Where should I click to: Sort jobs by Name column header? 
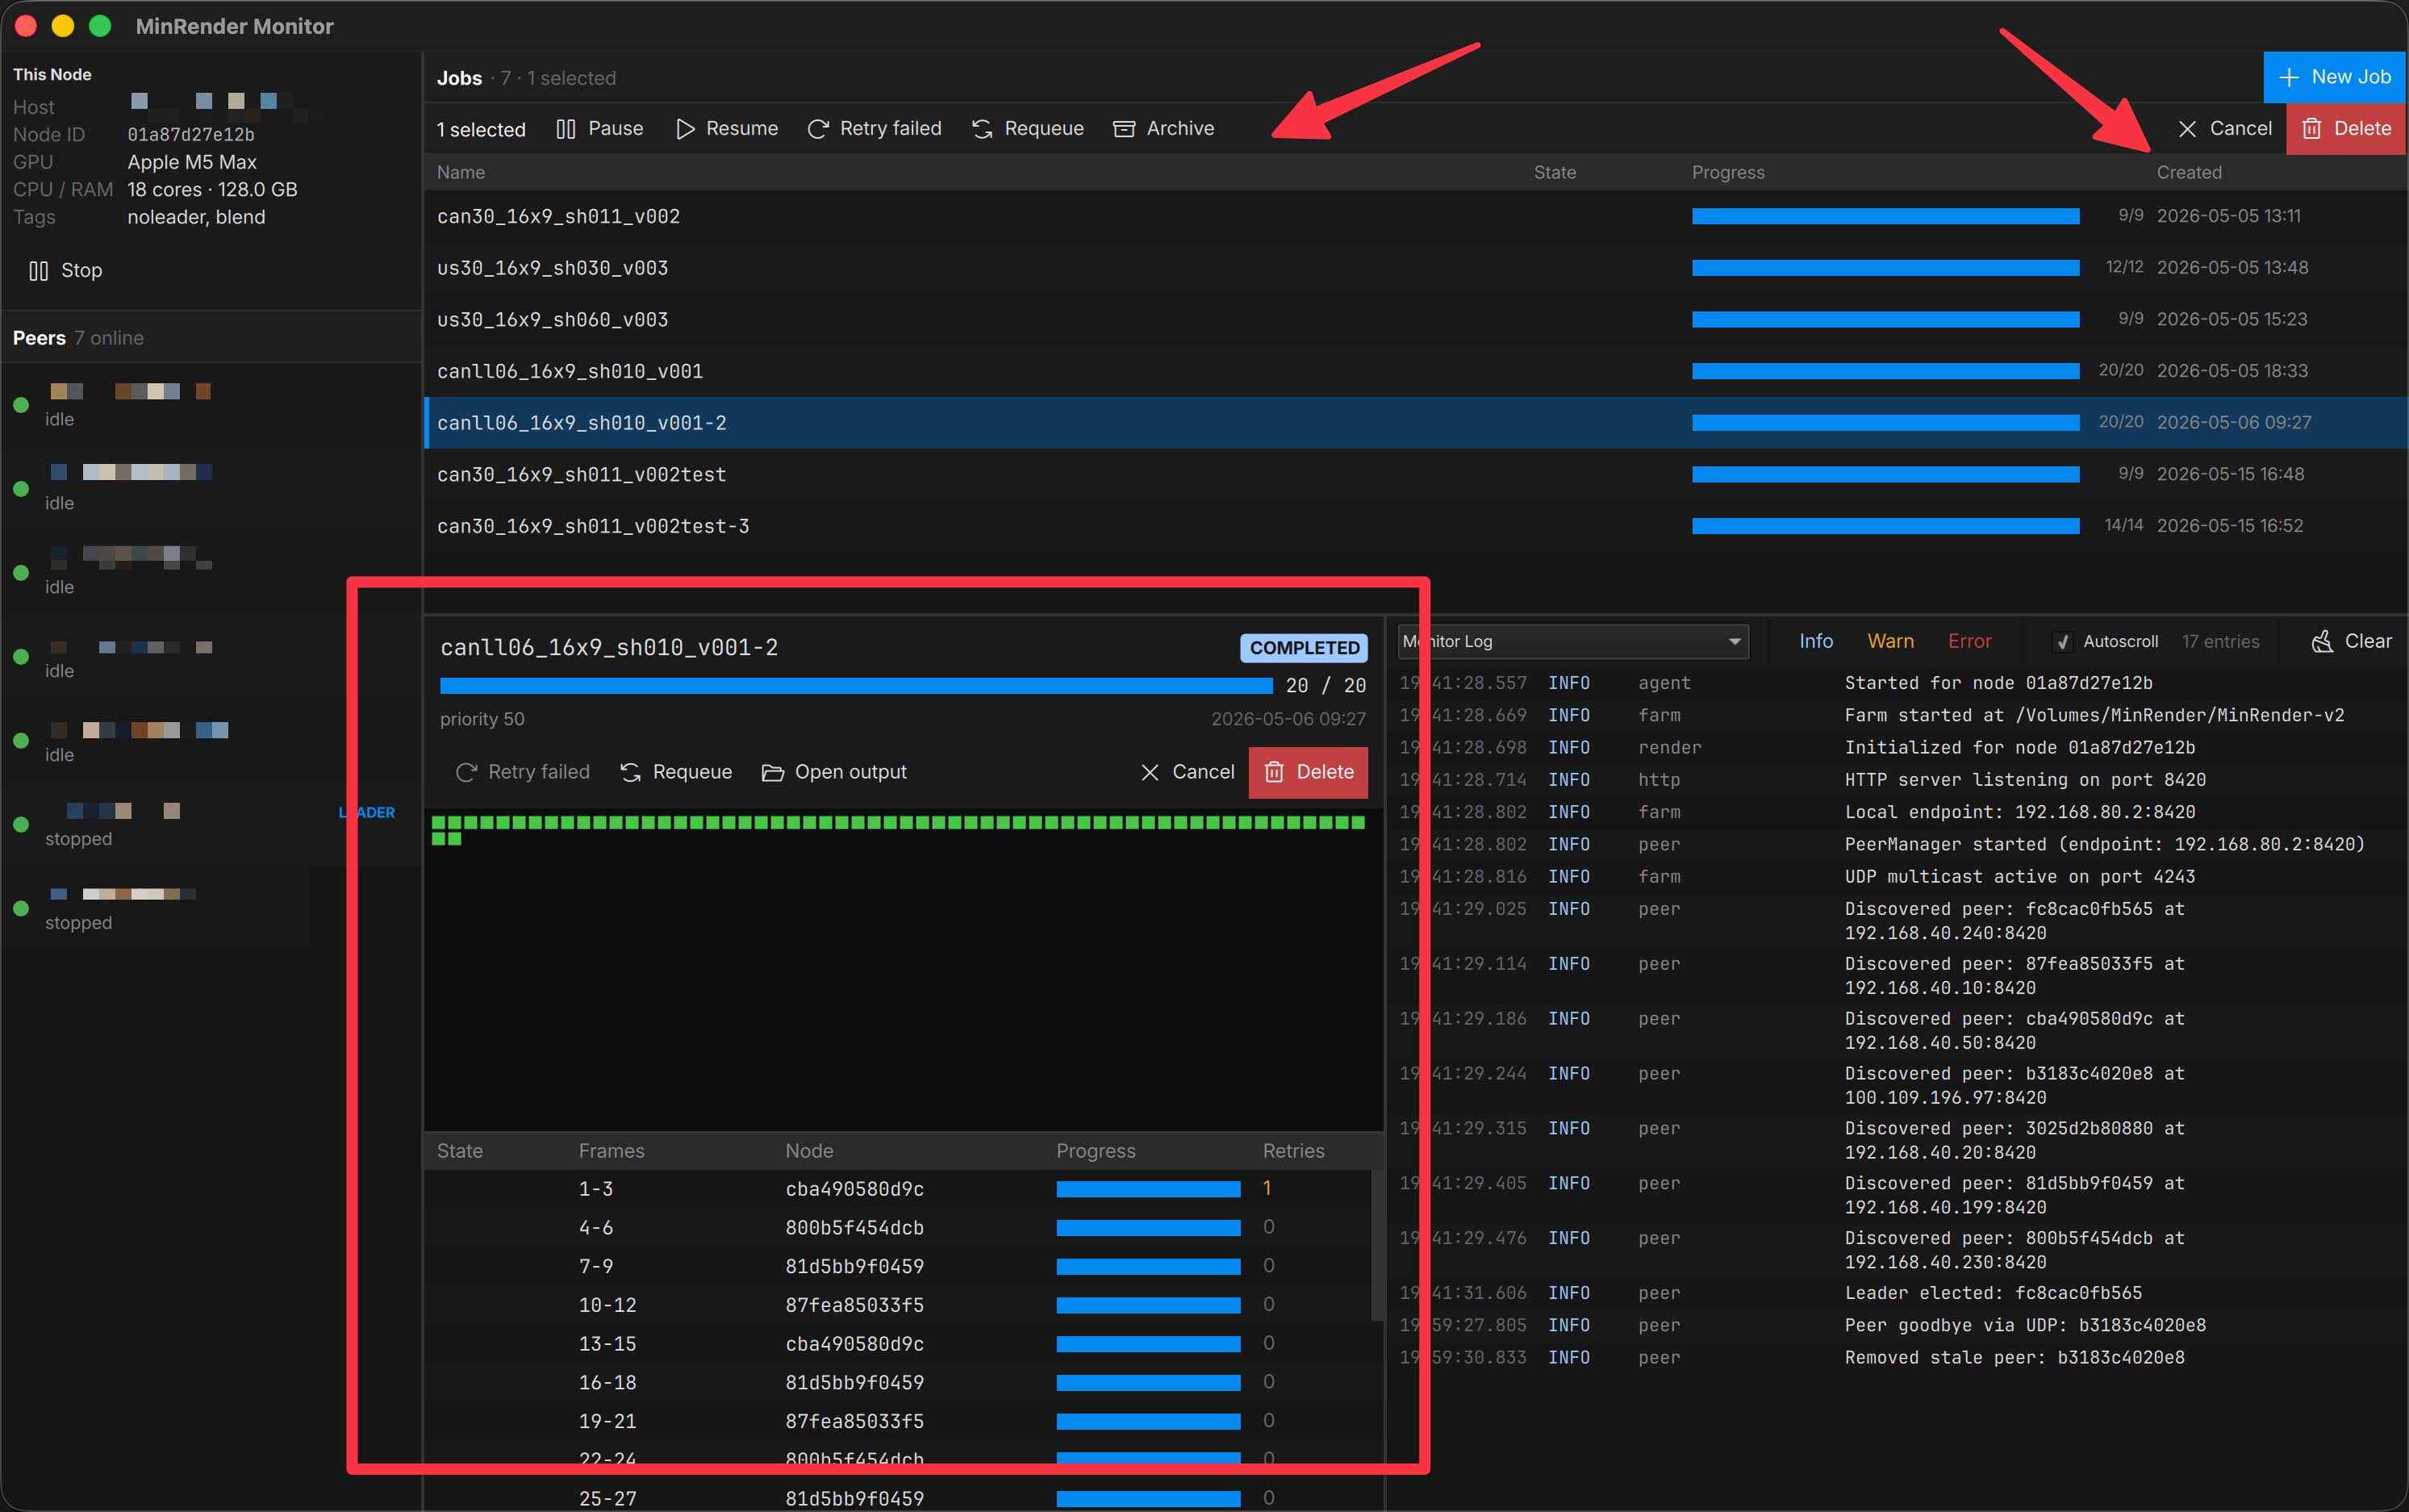461,172
